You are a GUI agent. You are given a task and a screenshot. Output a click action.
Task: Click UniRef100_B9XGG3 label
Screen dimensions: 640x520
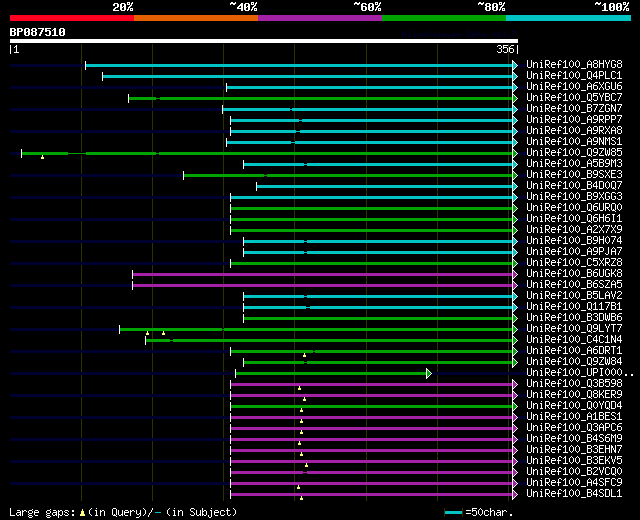click(x=574, y=197)
